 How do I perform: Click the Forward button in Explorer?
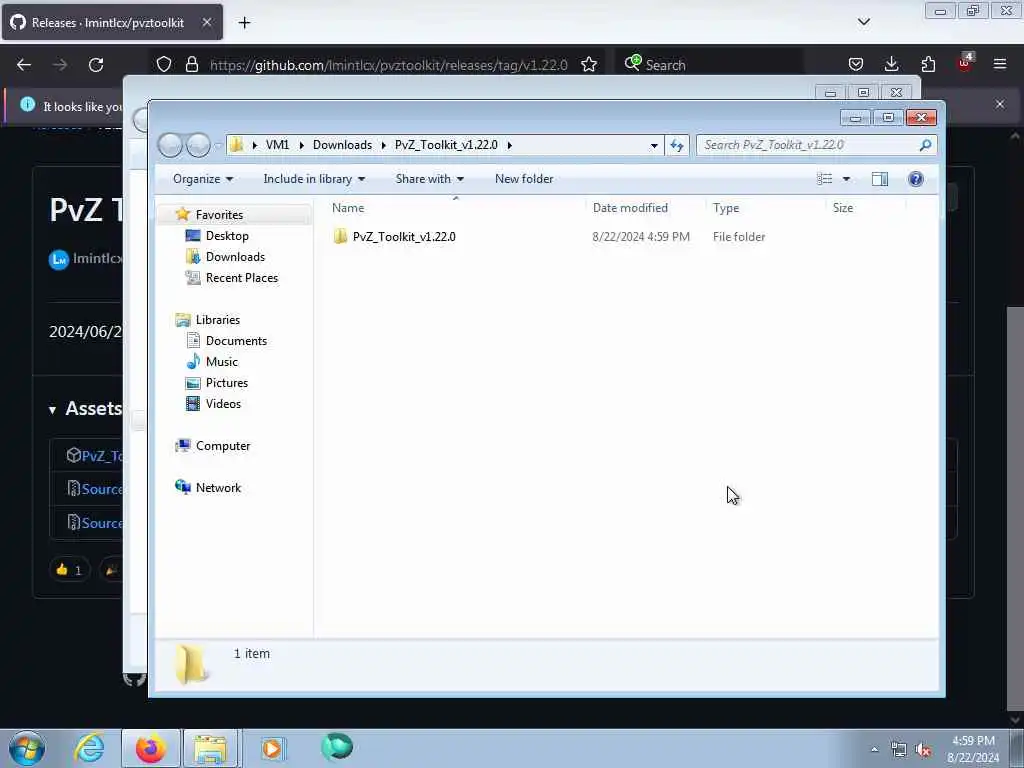198,145
